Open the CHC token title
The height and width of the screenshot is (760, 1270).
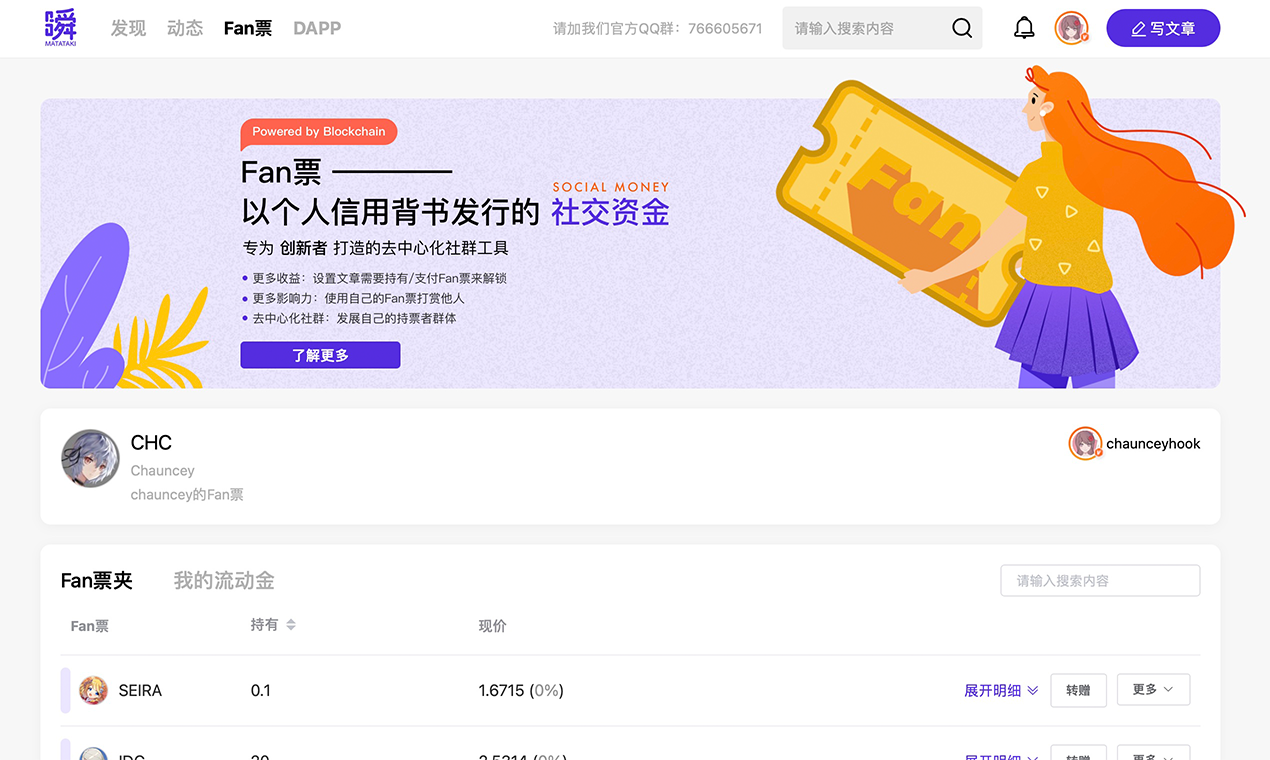pyautogui.click(x=151, y=443)
